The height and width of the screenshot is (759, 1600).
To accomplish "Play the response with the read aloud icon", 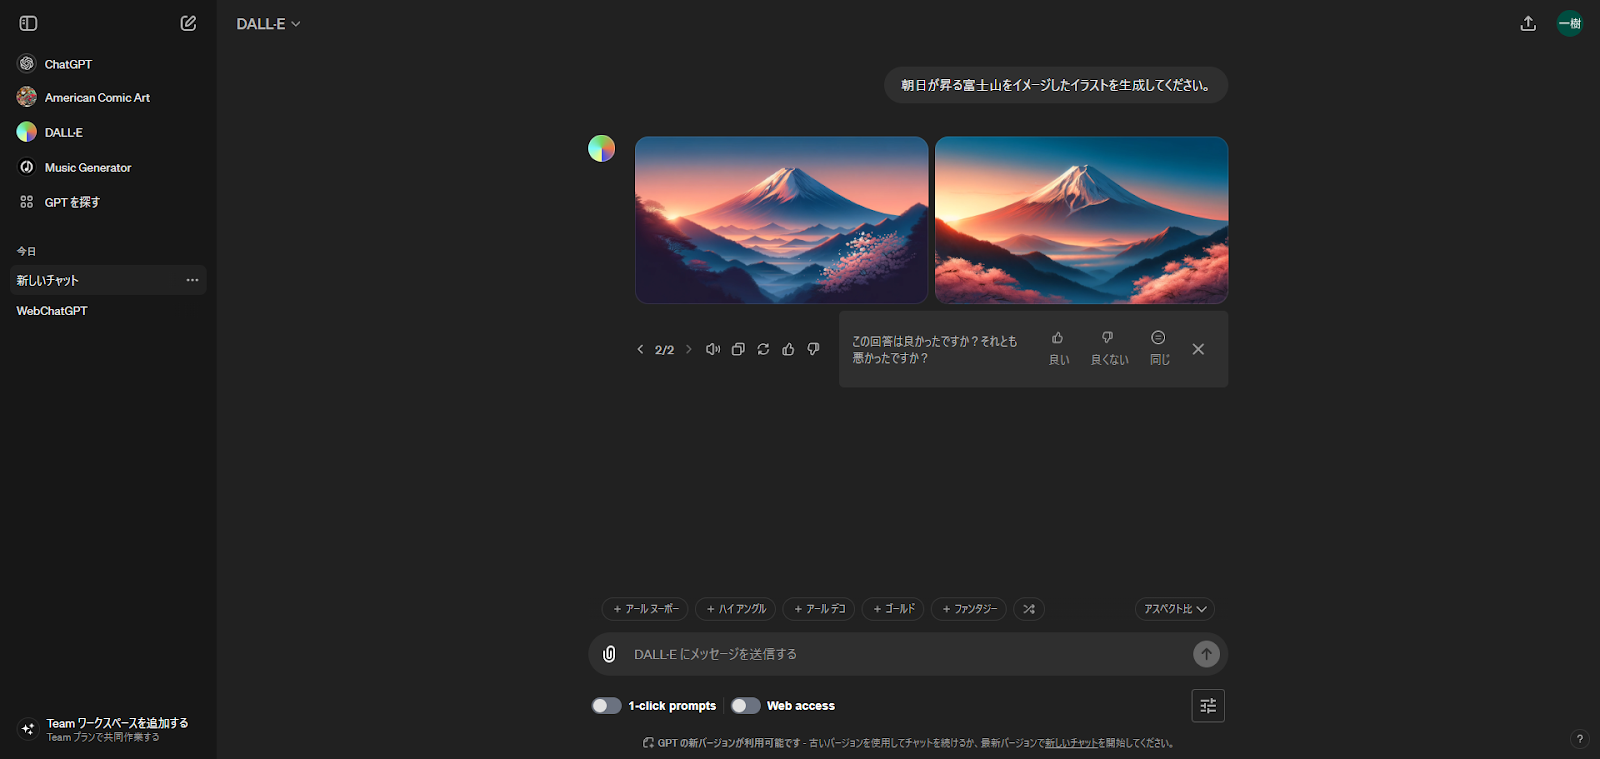I will tap(713, 349).
